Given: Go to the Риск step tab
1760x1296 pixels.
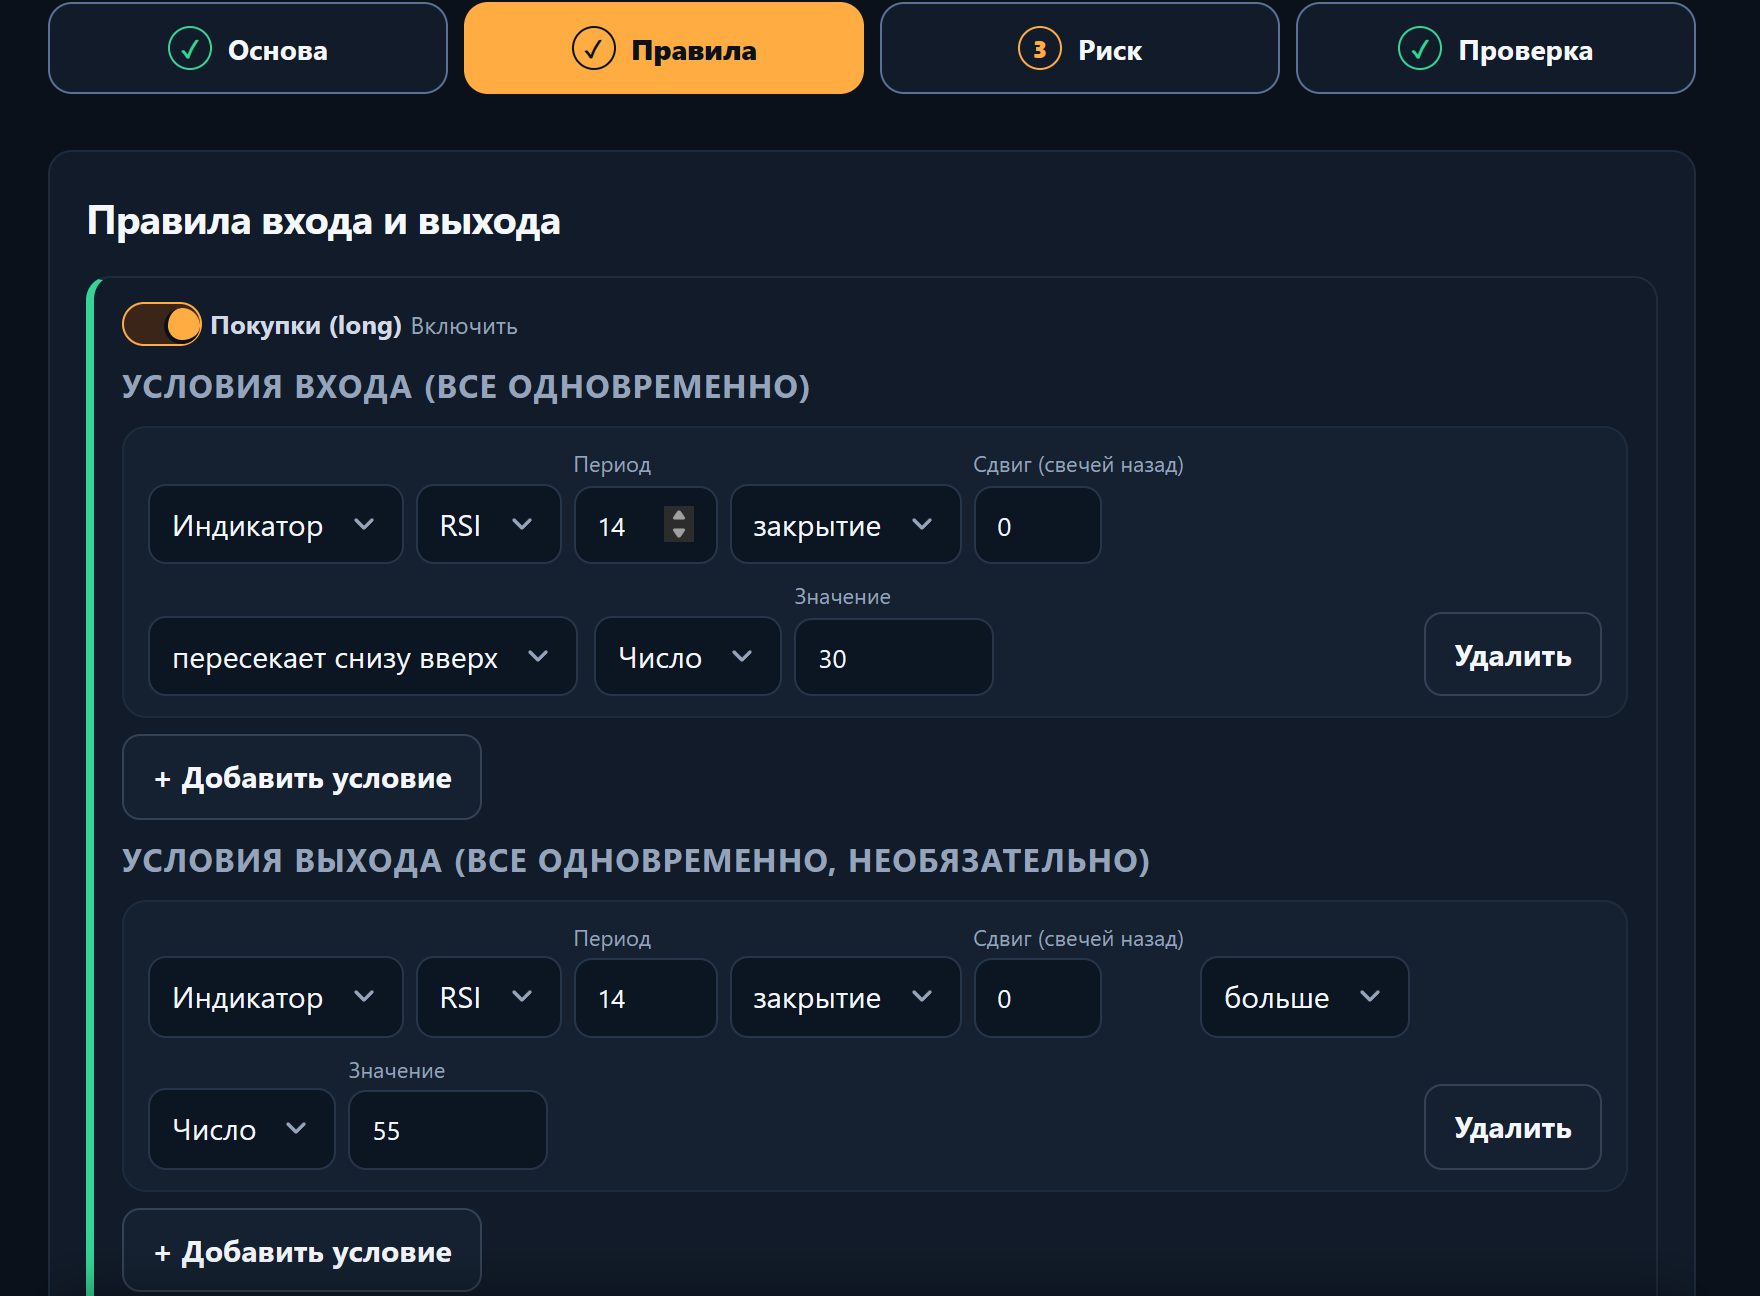Looking at the screenshot, I should click(1080, 48).
